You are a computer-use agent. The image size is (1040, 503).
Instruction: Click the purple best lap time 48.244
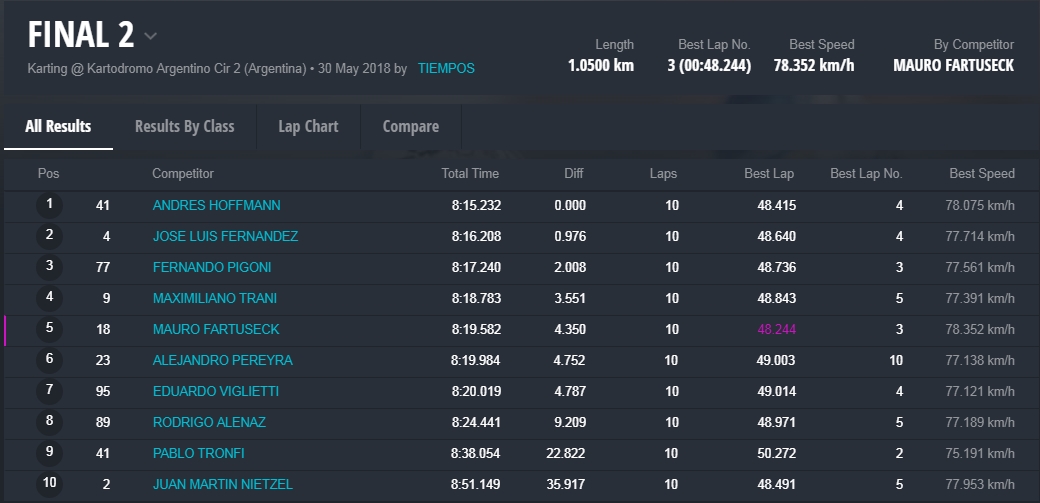pos(776,330)
